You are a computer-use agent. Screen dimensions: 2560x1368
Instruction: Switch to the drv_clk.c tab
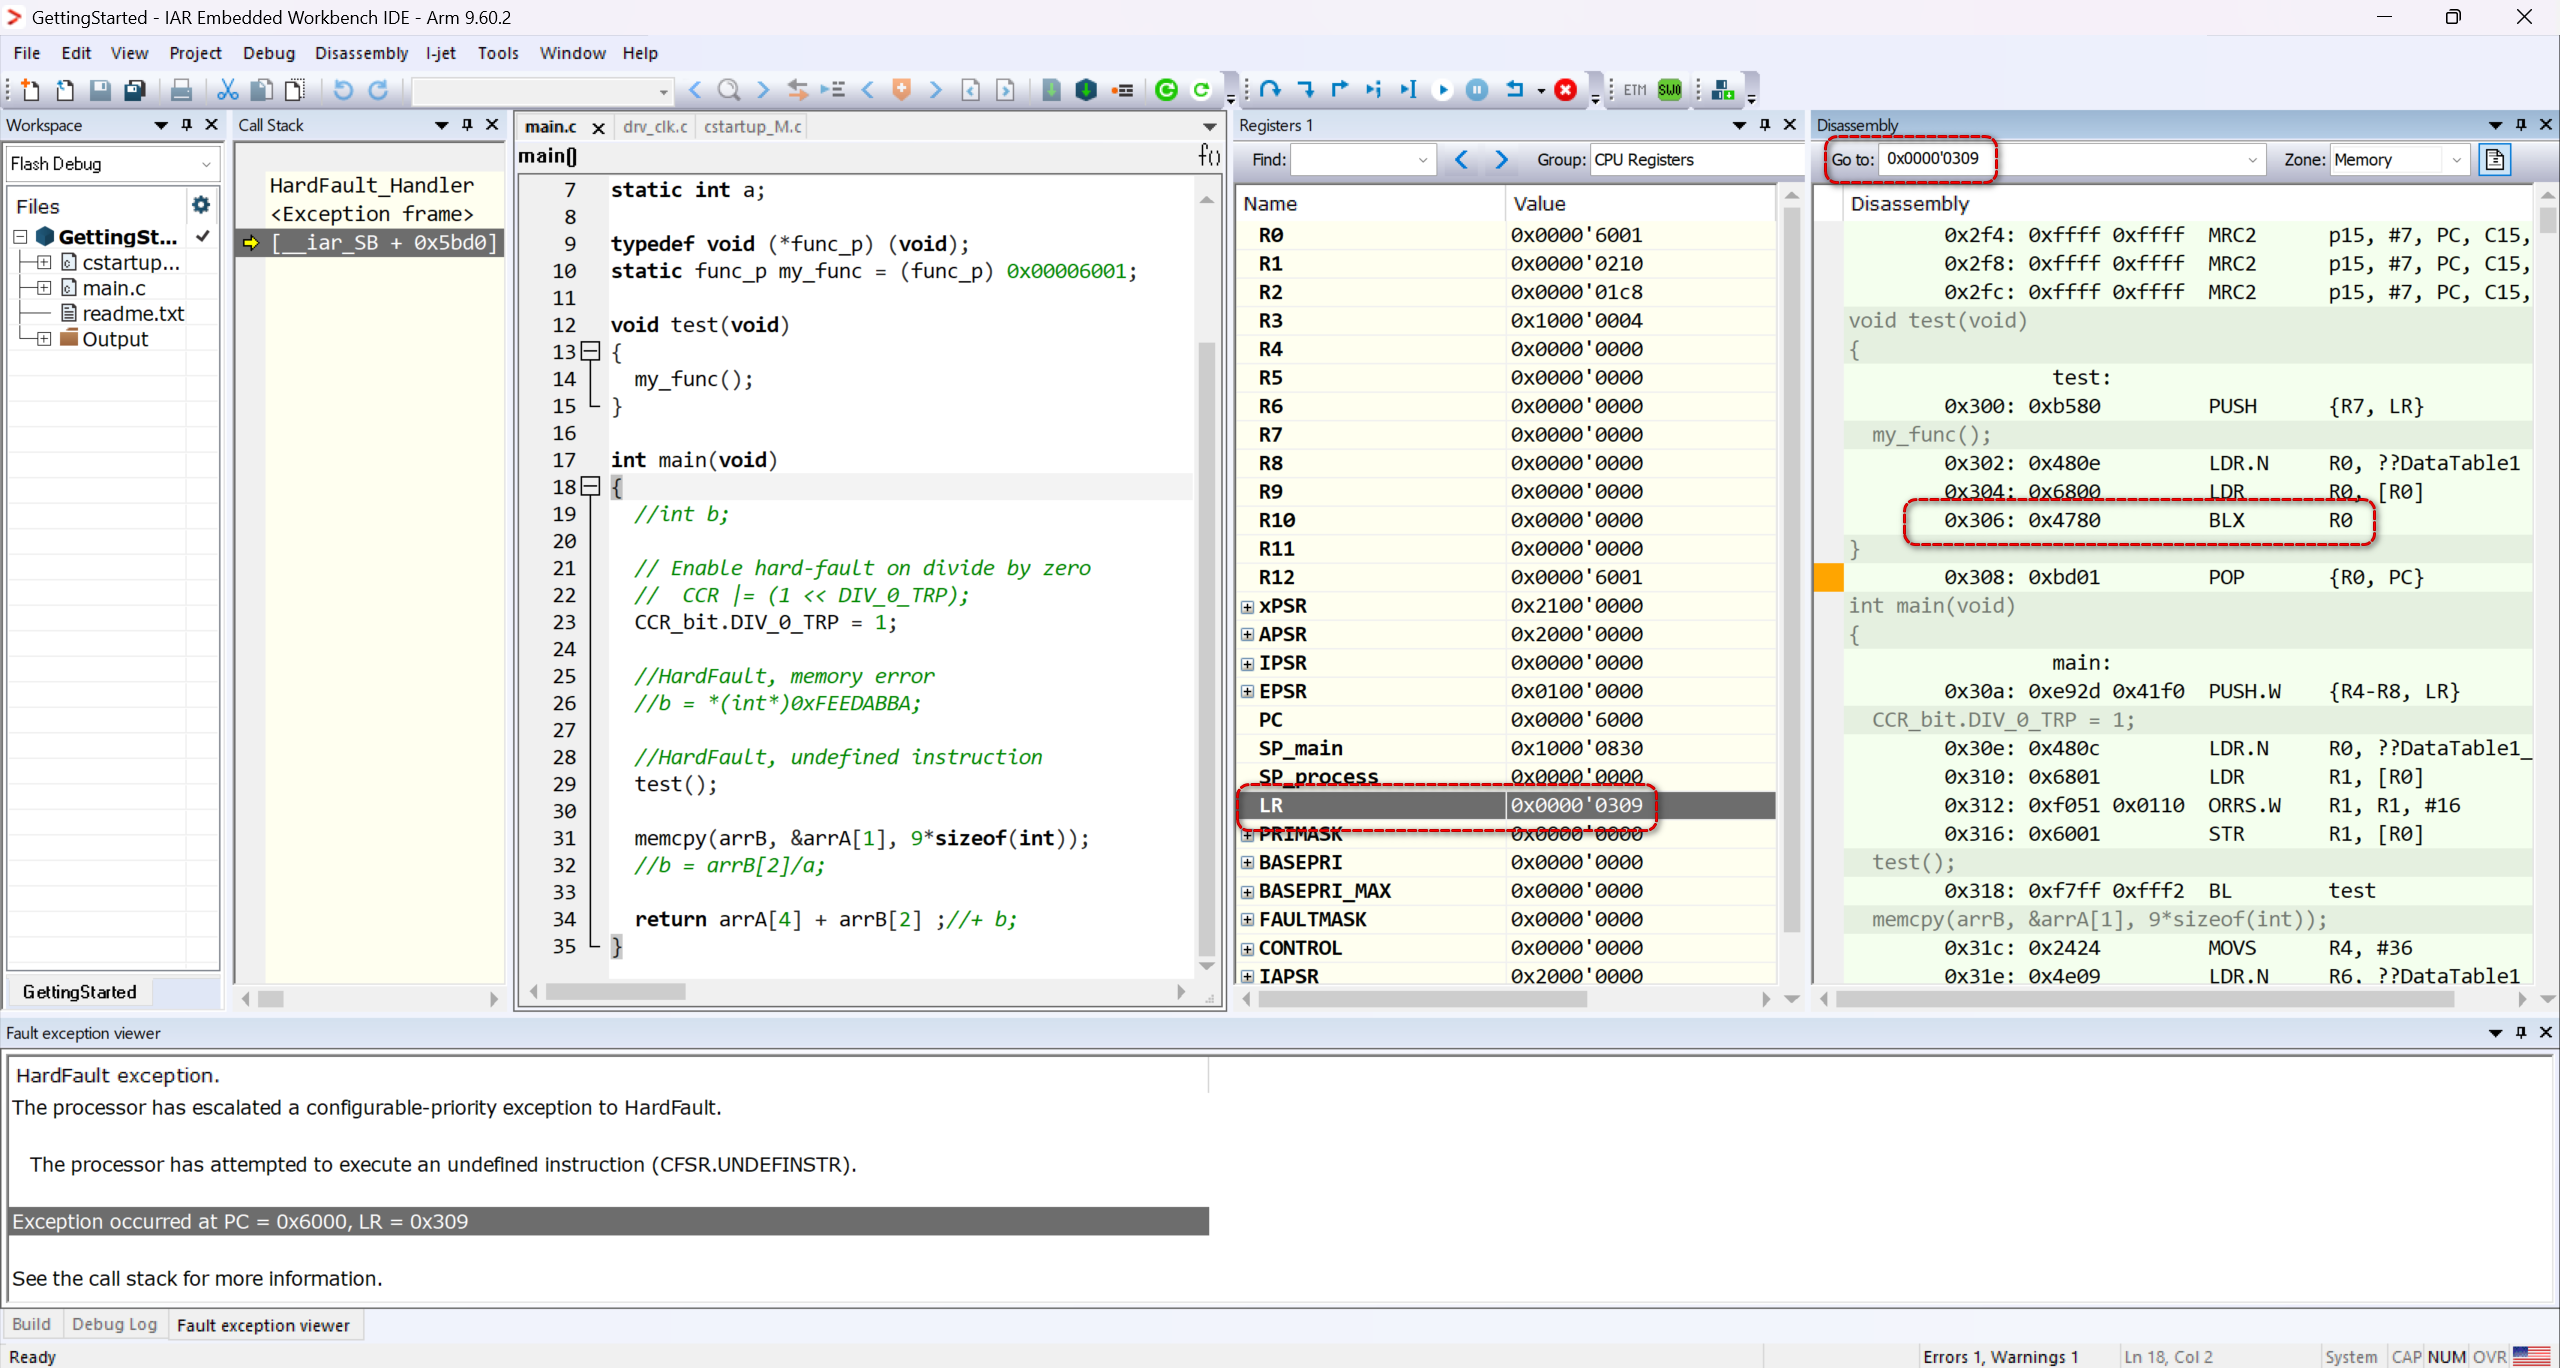(x=655, y=127)
